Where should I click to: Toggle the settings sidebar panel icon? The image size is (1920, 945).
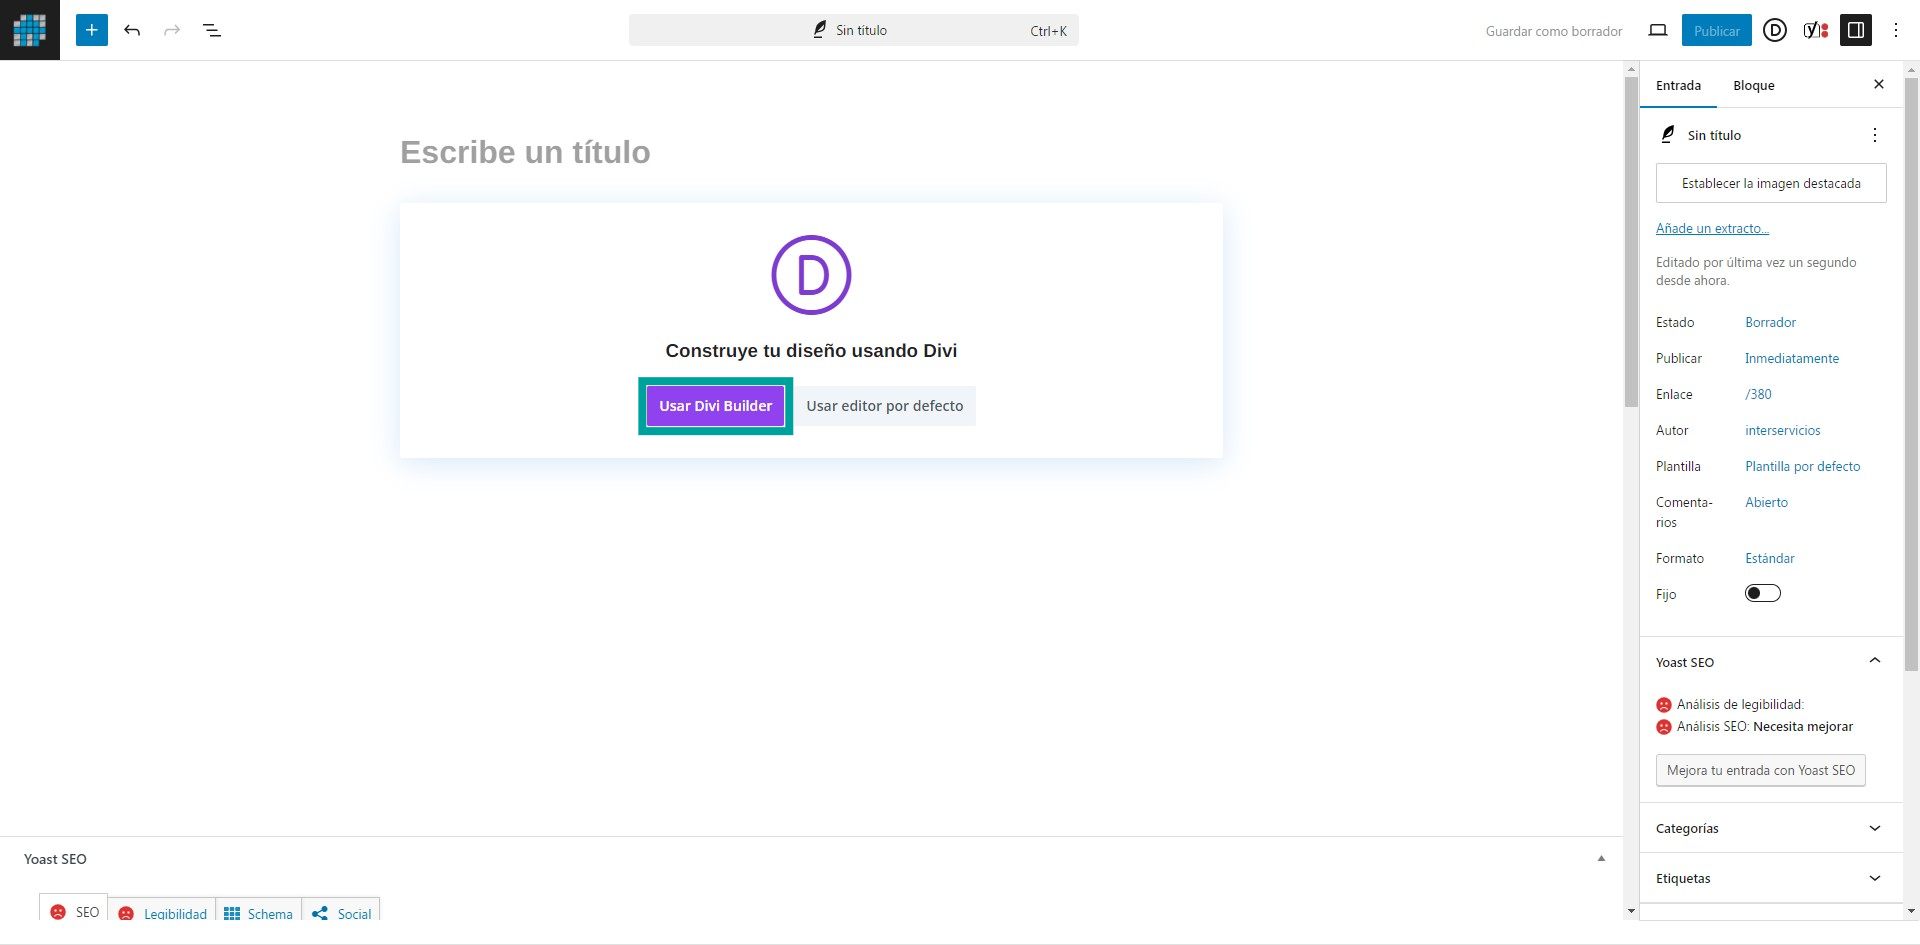pos(1856,30)
